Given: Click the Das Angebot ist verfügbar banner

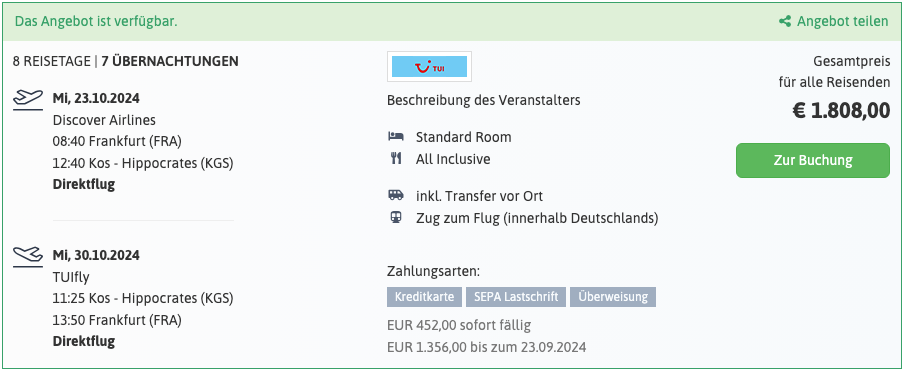Looking at the screenshot, I should pos(452,22).
